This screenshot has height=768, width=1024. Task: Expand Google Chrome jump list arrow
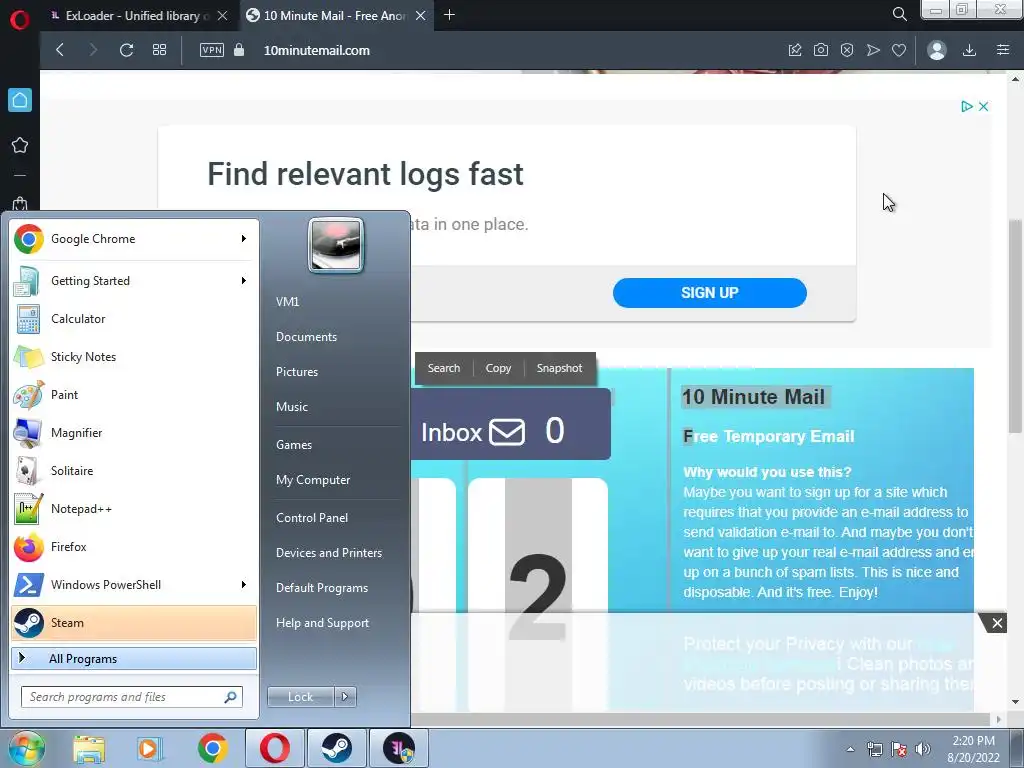(244, 239)
